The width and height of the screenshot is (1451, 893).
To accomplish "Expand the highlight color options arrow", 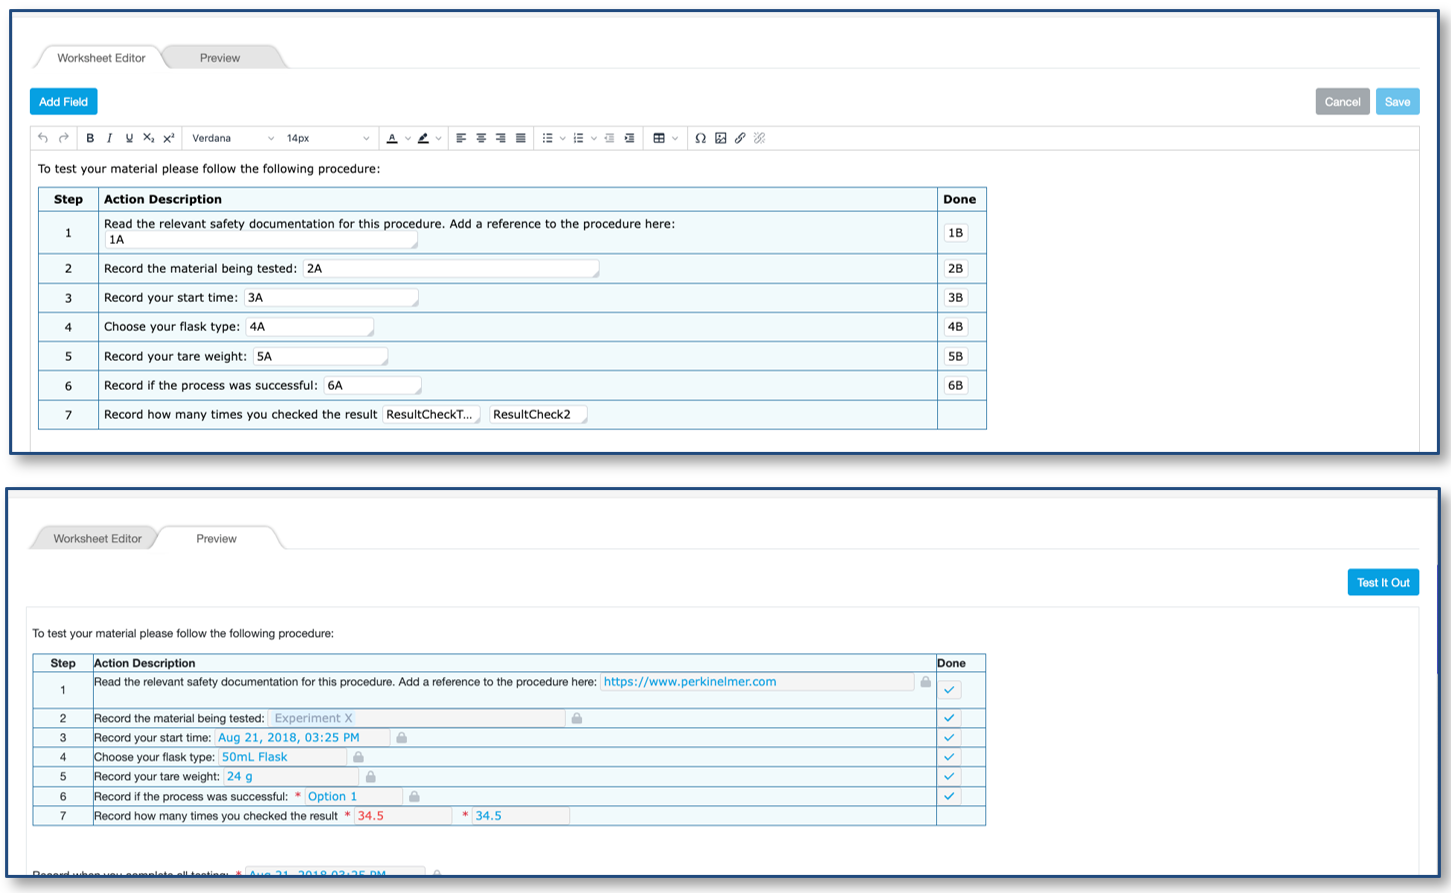I will pyautogui.click(x=439, y=138).
